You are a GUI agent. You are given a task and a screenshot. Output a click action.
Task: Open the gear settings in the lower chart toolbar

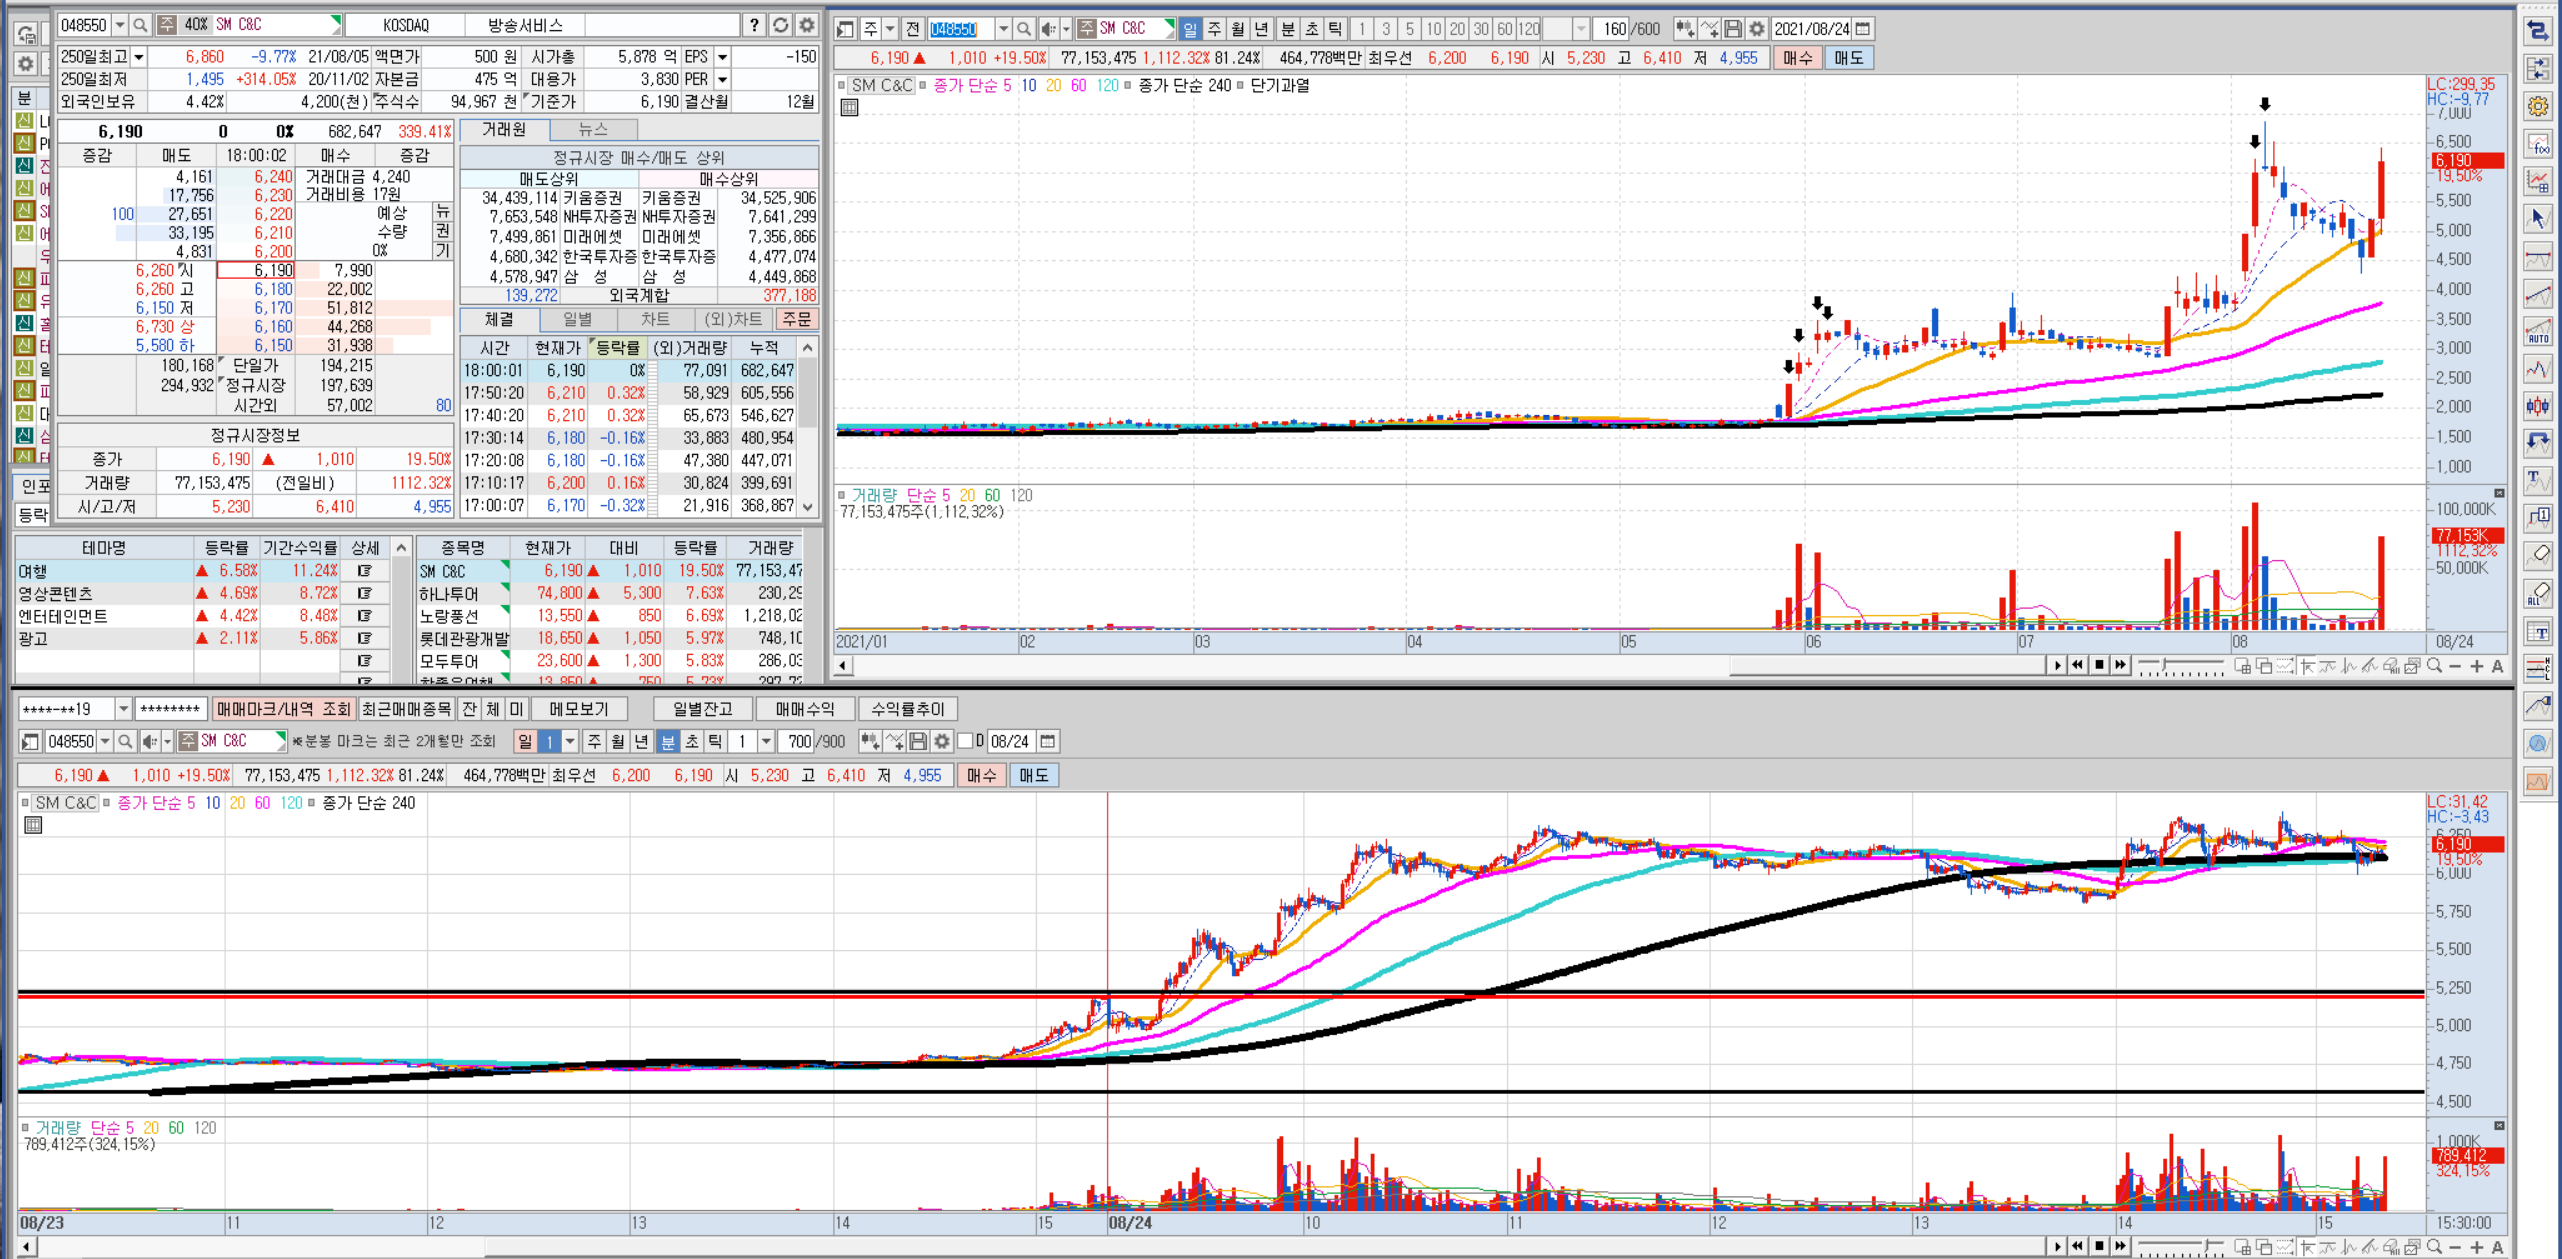coord(941,741)
